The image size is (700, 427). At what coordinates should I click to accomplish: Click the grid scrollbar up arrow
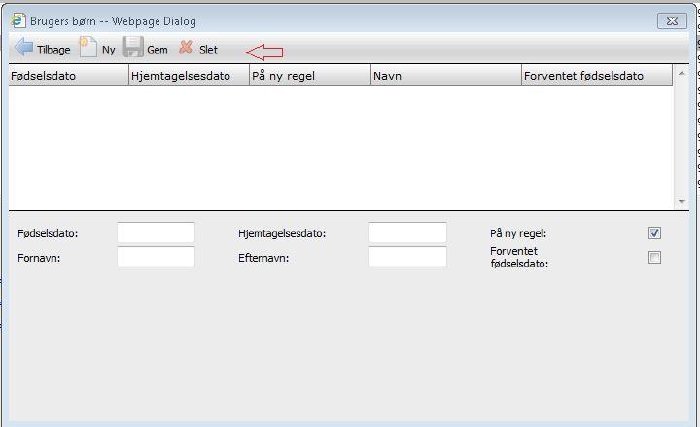[x=681, y=73]
